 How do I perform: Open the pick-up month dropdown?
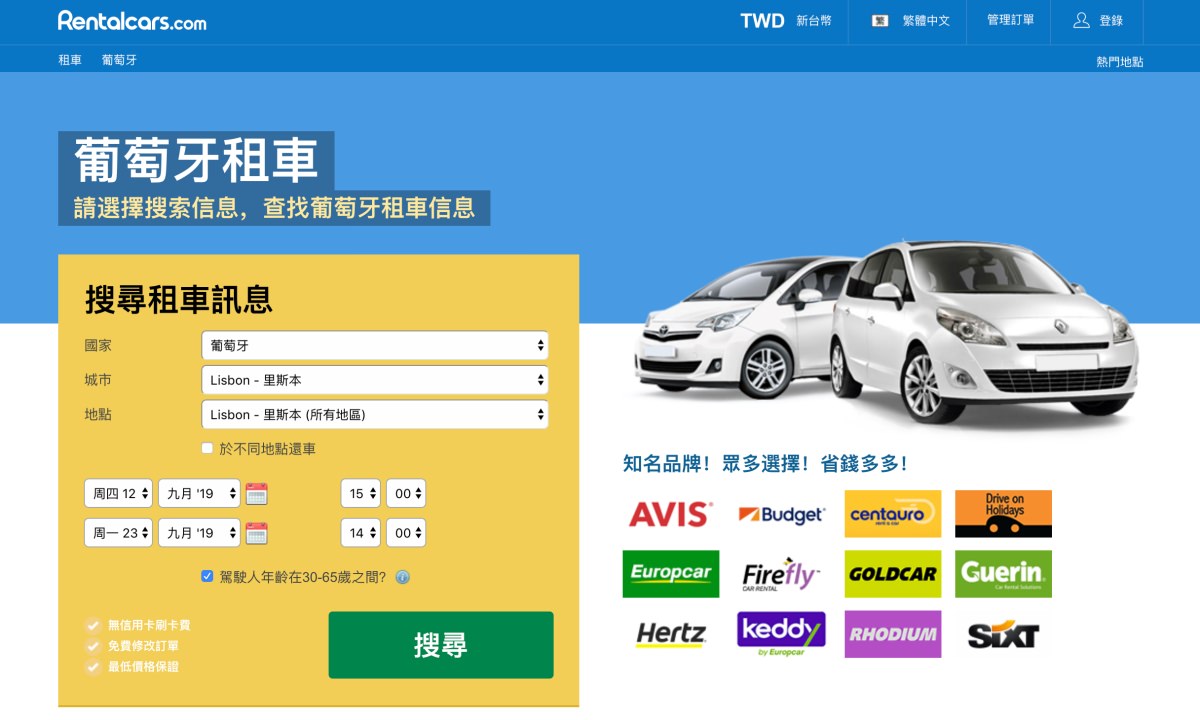[x=199, y=493]
